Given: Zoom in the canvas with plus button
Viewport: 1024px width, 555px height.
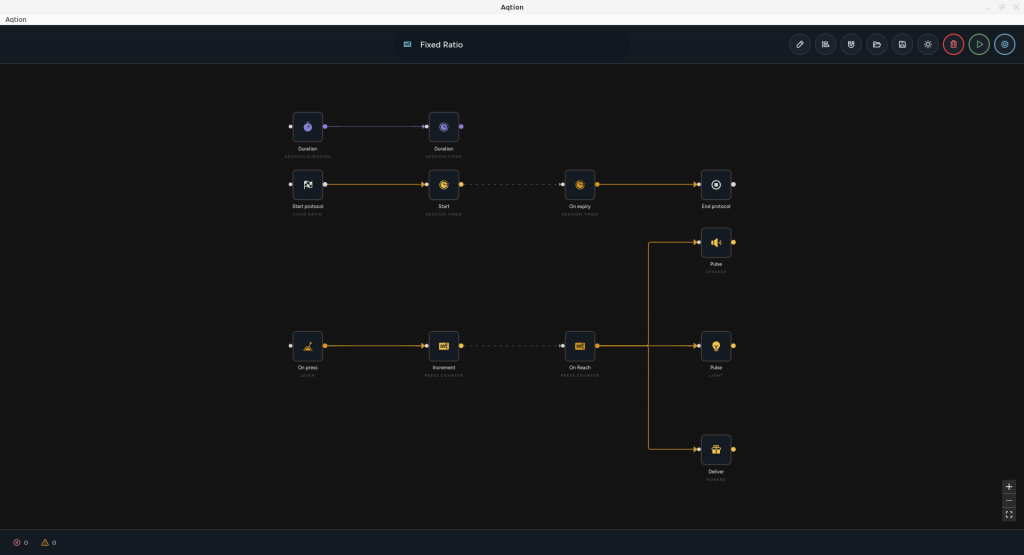Looking at the screenshot, I should click(1009, 486).
